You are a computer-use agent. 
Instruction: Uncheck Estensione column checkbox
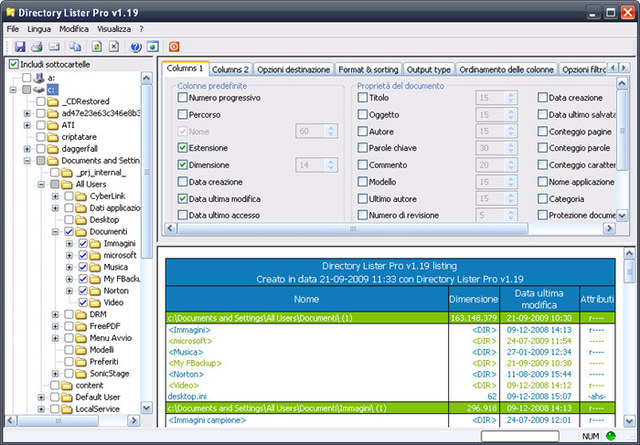(182, 148)
